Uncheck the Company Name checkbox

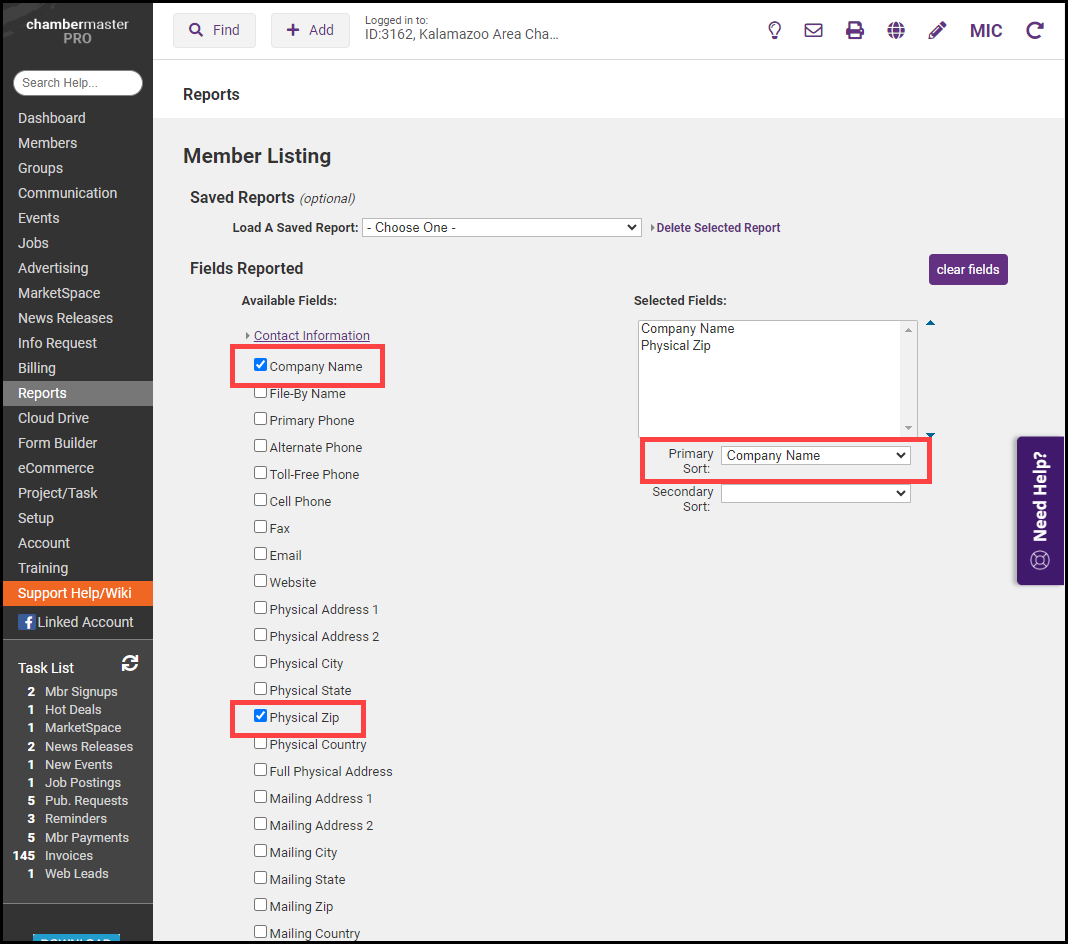point(261,365)
